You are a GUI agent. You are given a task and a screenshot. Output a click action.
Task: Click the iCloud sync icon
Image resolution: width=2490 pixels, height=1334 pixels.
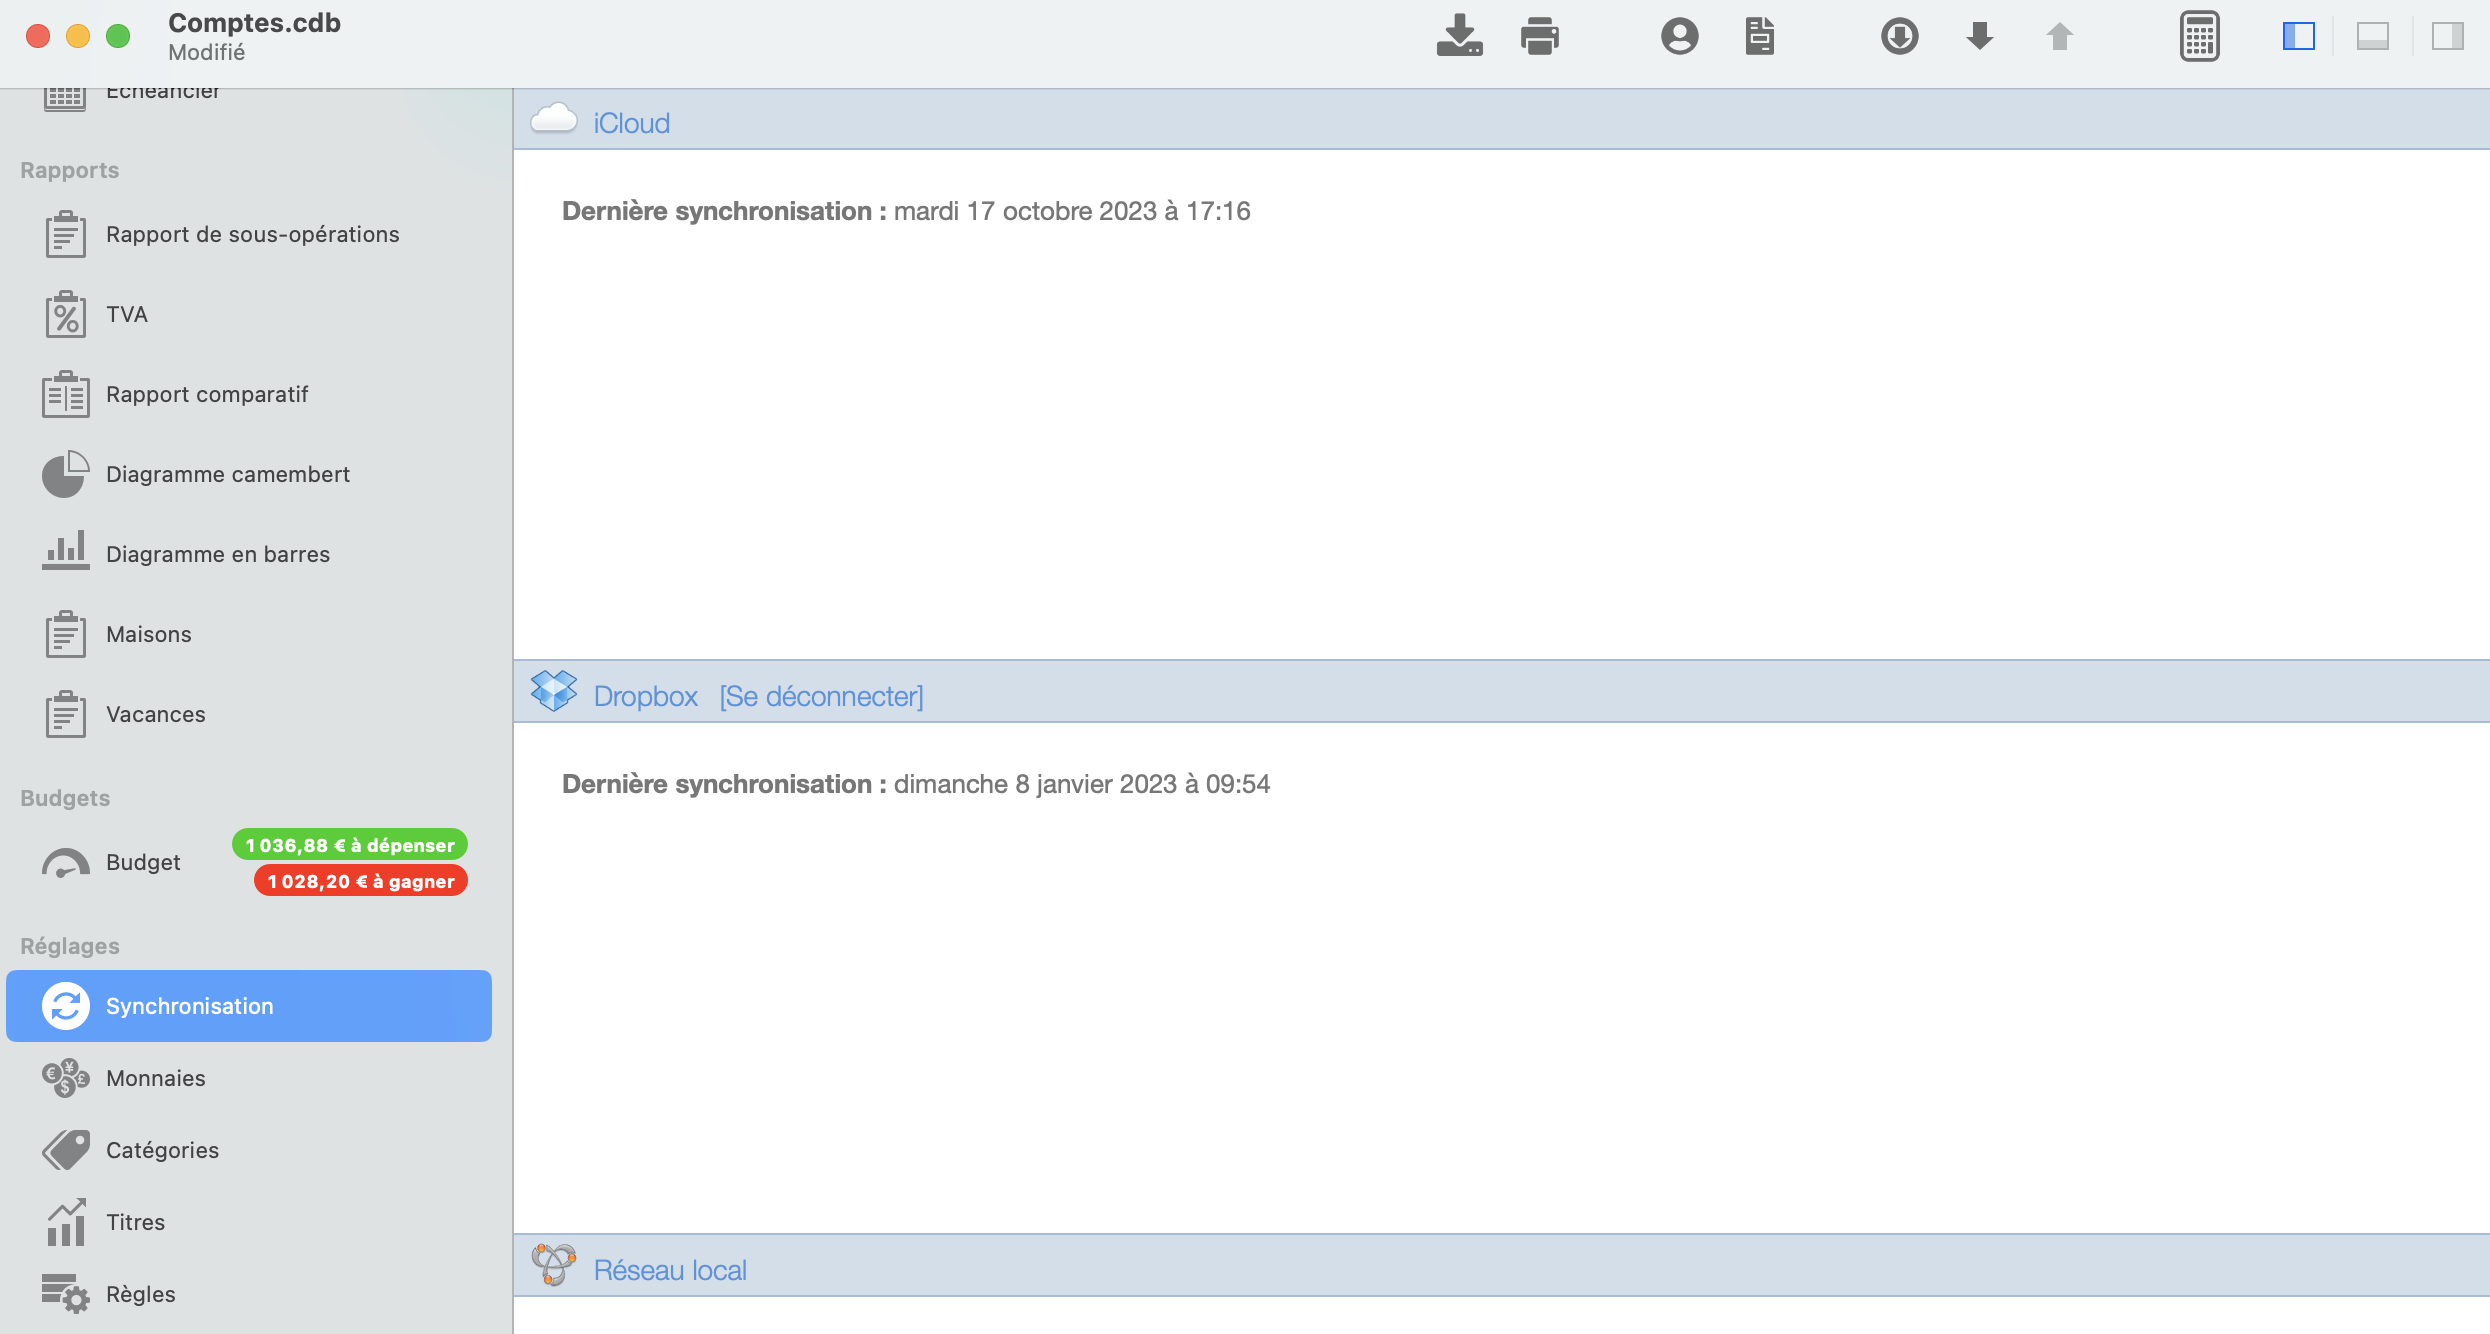coord(555,120)
